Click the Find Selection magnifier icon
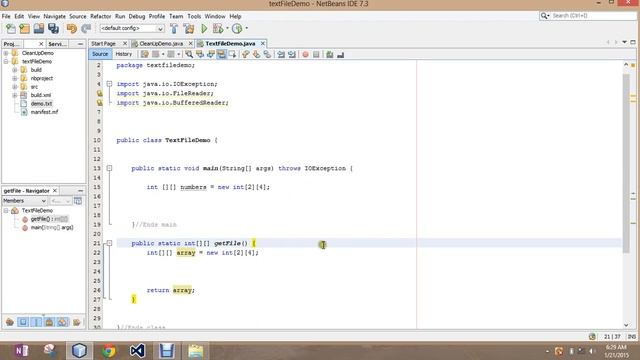This screenshot has width=640, height=360. [x=189, y=54]
